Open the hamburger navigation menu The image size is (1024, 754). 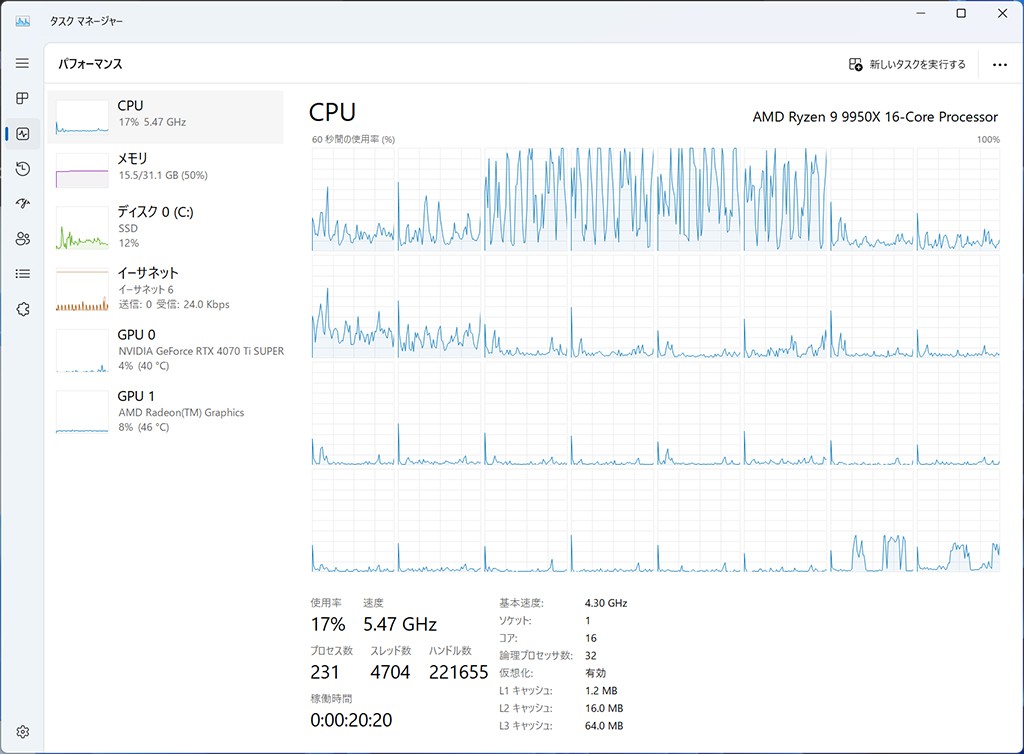22,63
